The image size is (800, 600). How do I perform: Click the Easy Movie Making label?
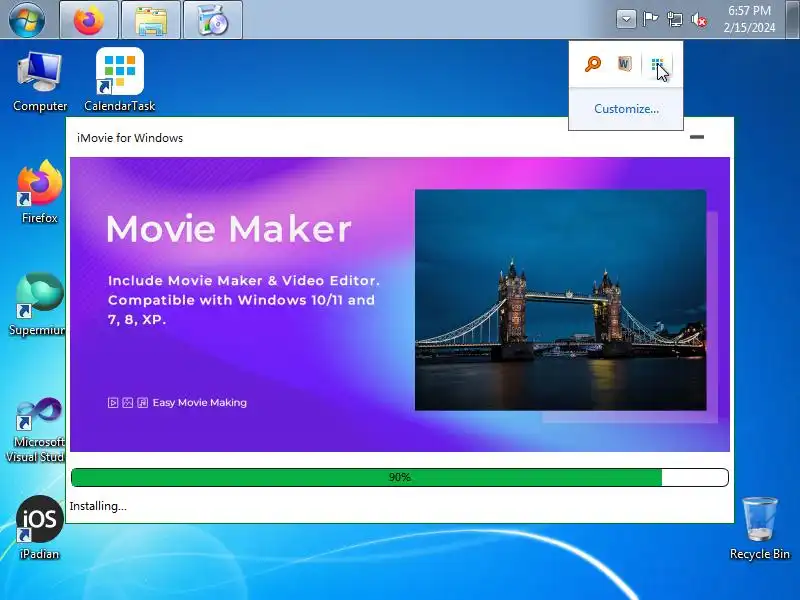pyautogui.click(x=199, y=403)
